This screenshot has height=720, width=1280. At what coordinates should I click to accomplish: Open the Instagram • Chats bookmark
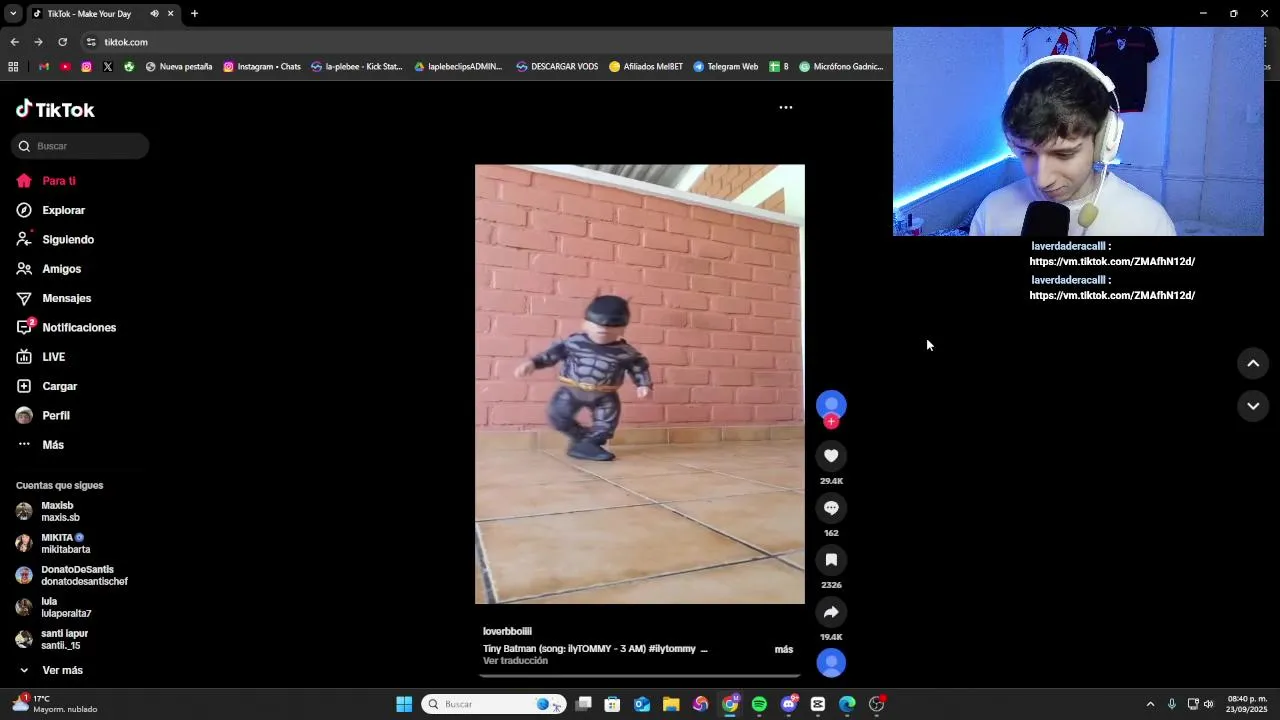point(262,67)
